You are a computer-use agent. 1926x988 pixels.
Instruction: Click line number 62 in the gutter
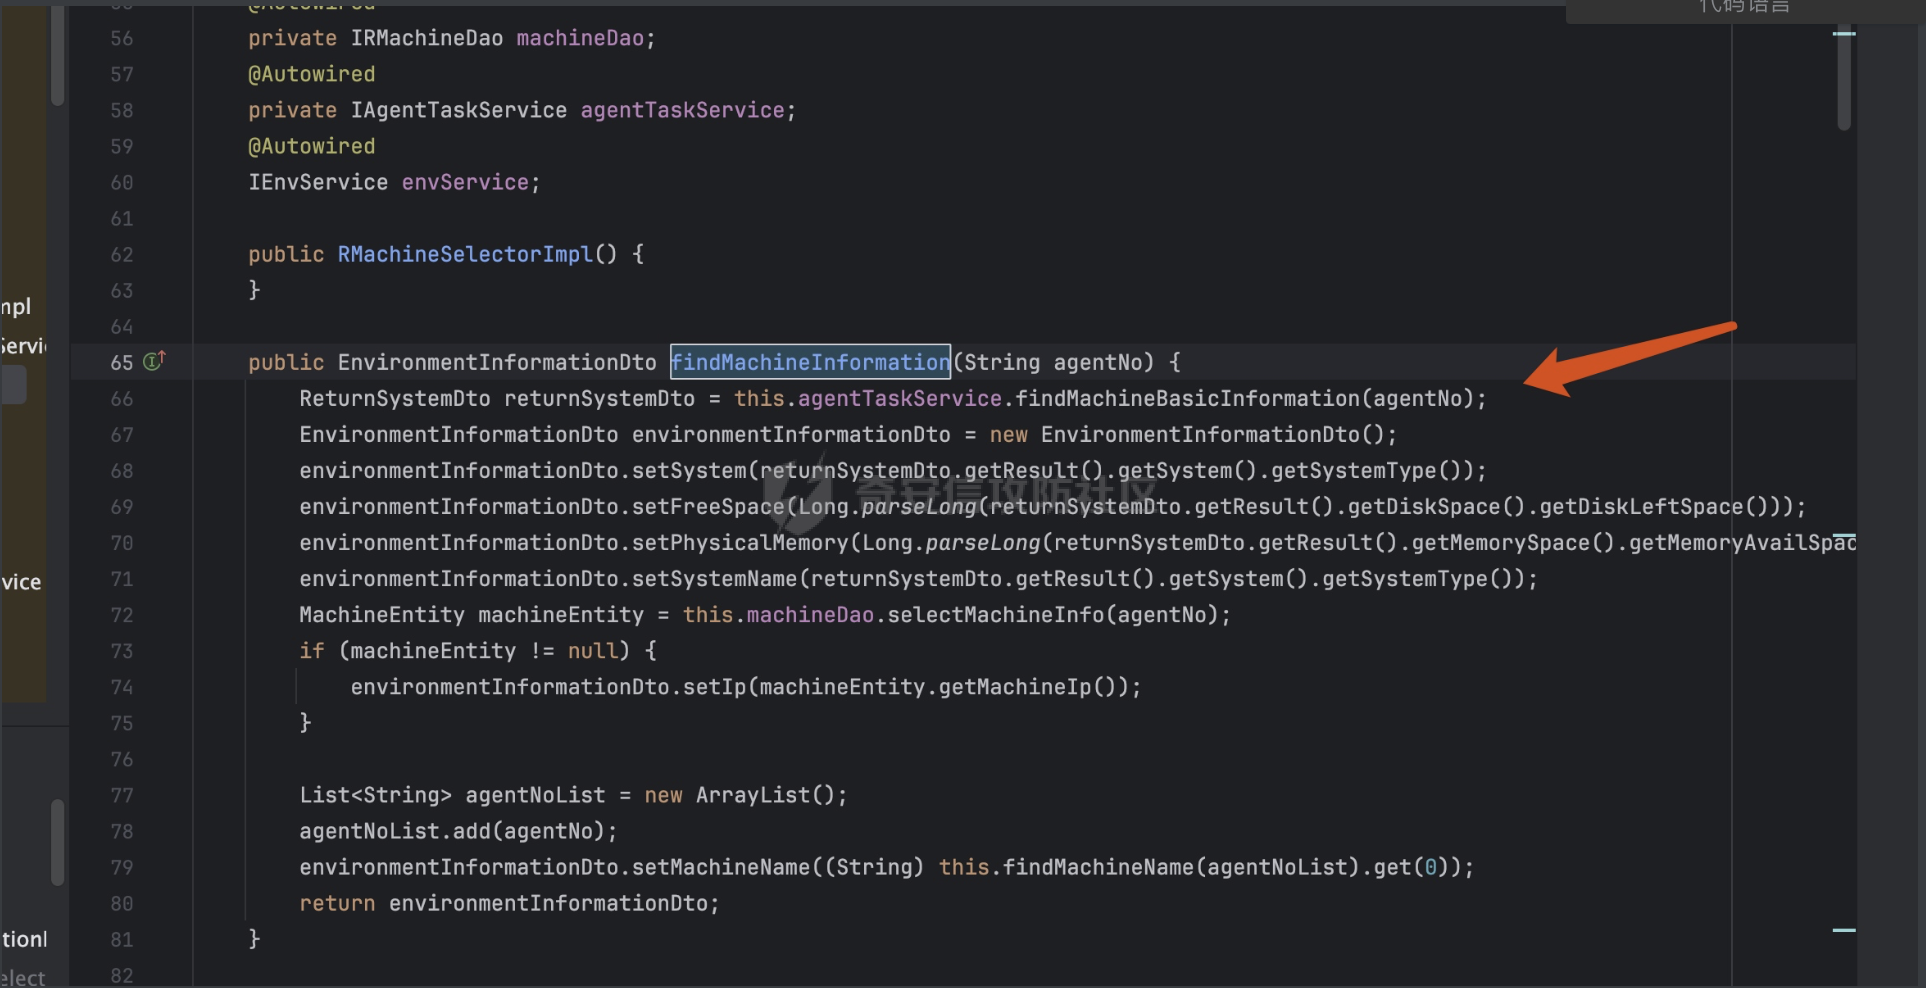point(122,255)
